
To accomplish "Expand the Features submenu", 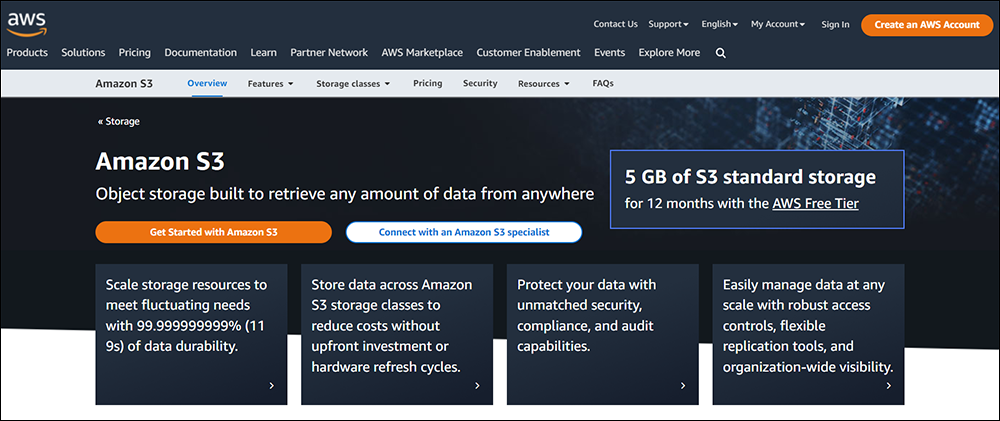I will [x=270, y=84].
